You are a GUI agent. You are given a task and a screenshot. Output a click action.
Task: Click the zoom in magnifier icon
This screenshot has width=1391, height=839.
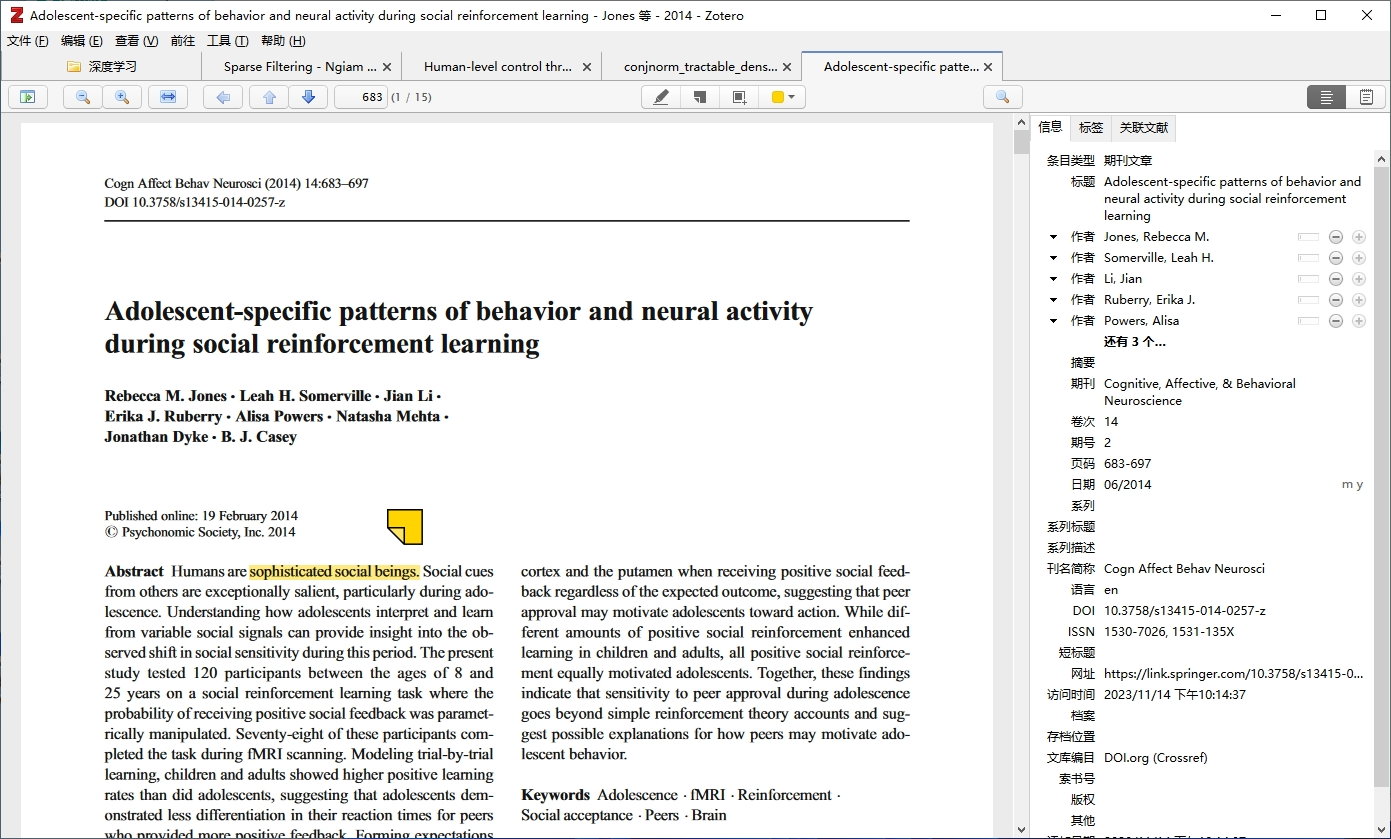point(122,97)
